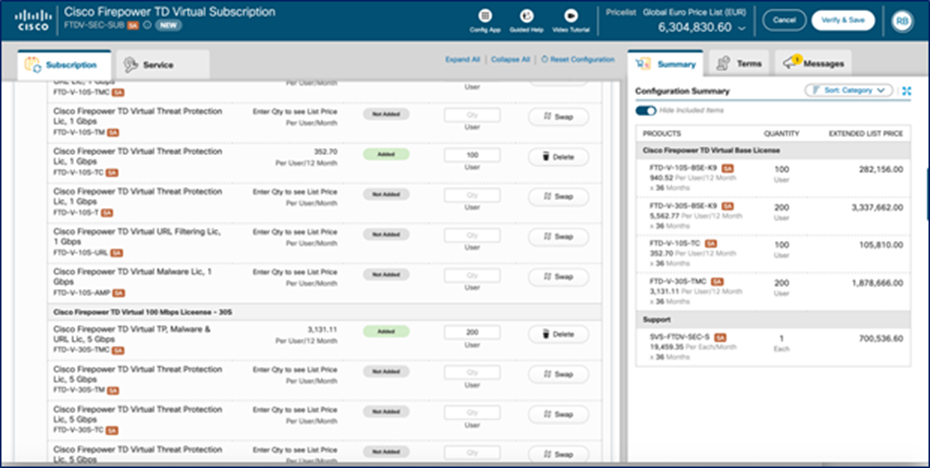Image resolution: width=930 pixels, height=468 pixels.
Task: Click Pricelist Global Euro Price List (EUR)
Action: click(x=676, y=12)
